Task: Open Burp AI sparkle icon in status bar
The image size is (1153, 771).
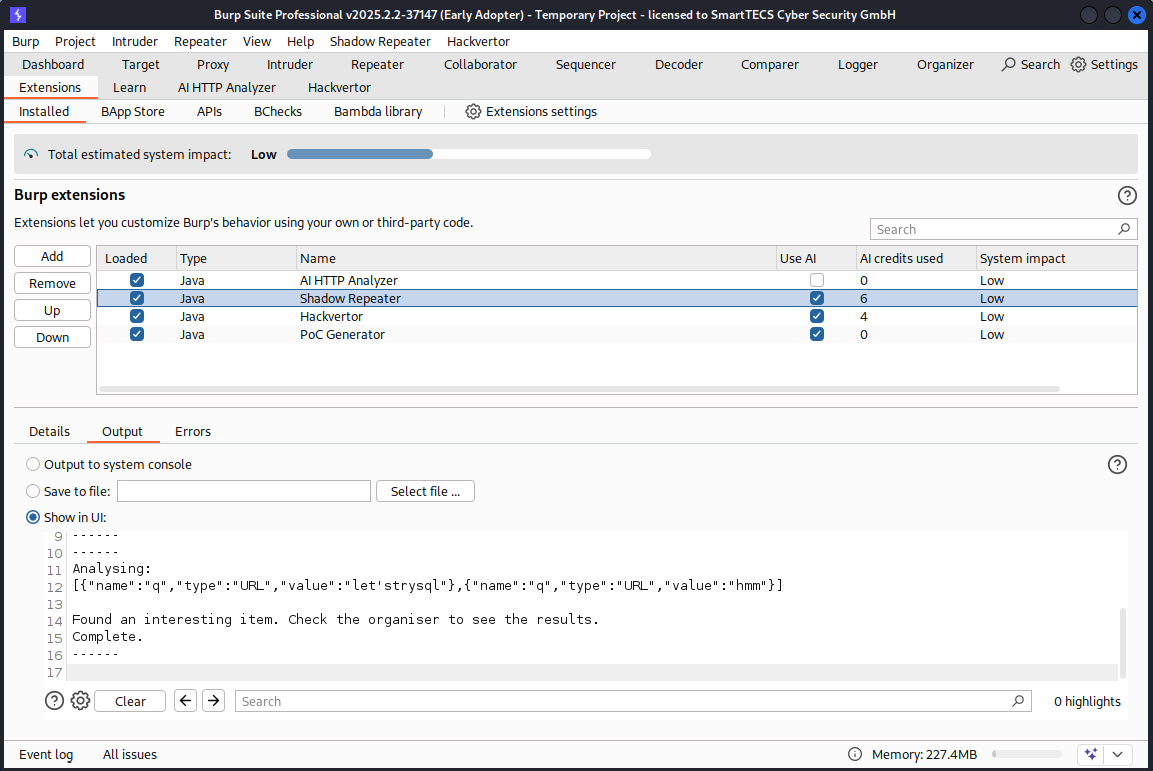Action: click(1091, 754)
